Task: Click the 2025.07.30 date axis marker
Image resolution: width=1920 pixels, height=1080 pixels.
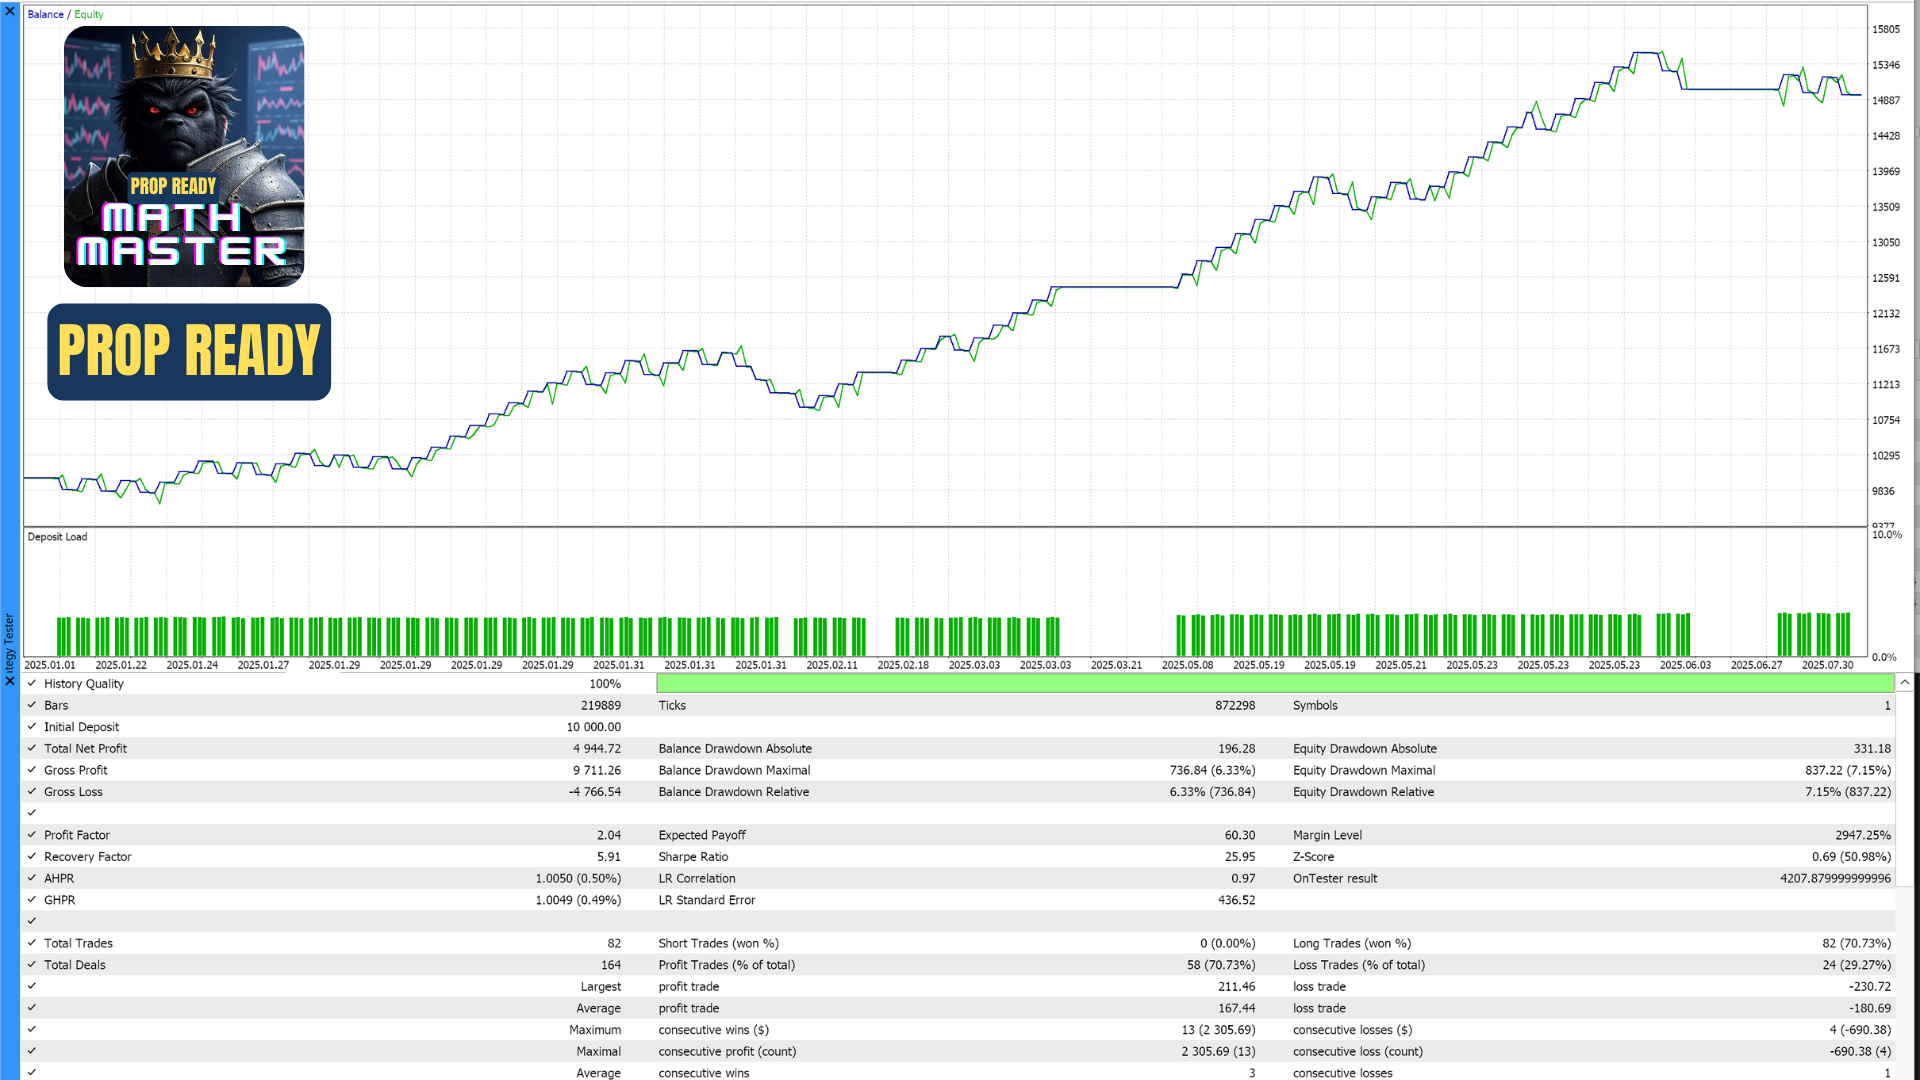Action: point(1827,665)
